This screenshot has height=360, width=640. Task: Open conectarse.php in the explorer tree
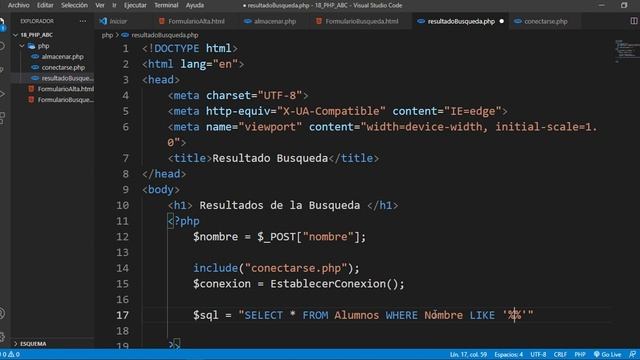63,67
